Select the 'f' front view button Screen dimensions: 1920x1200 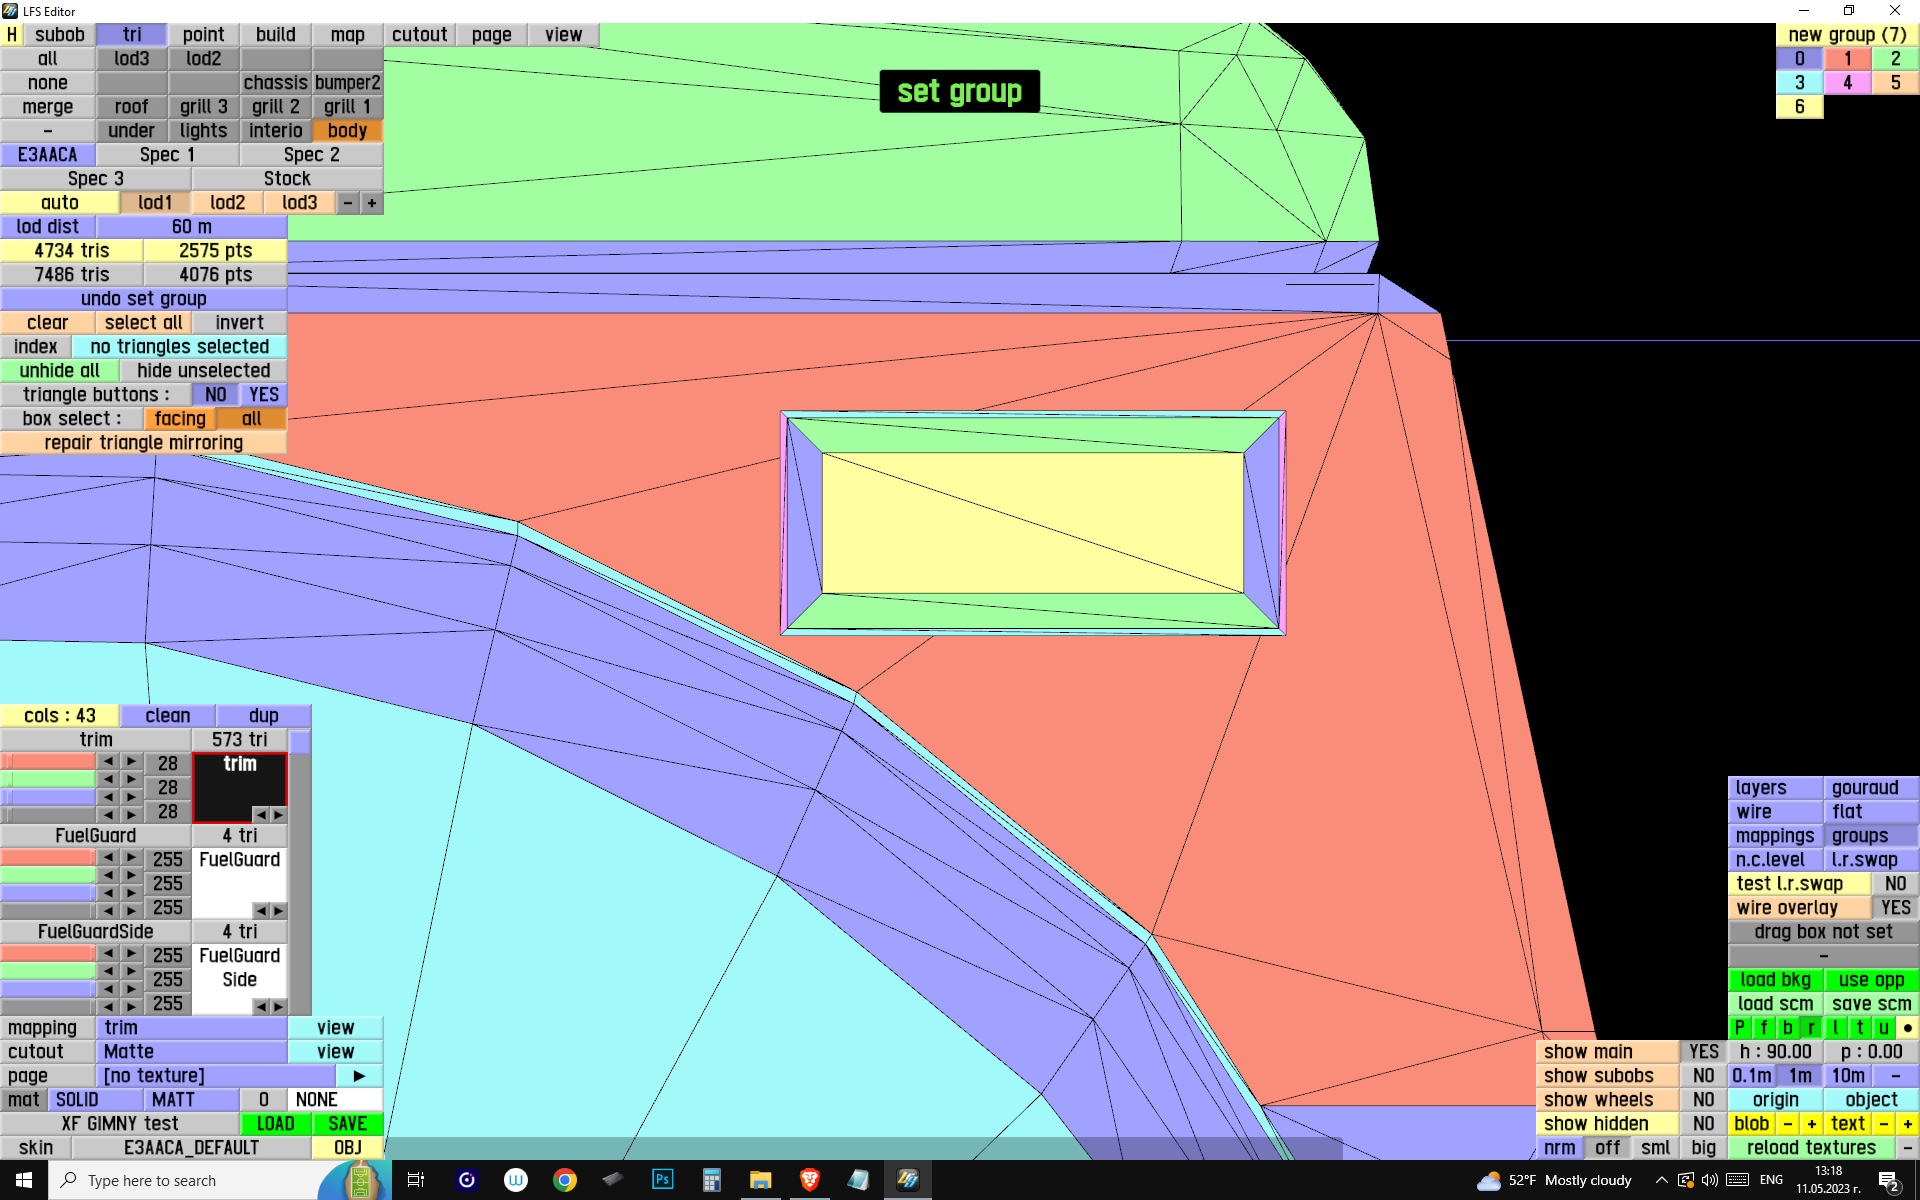[x=1763, y=1027]
